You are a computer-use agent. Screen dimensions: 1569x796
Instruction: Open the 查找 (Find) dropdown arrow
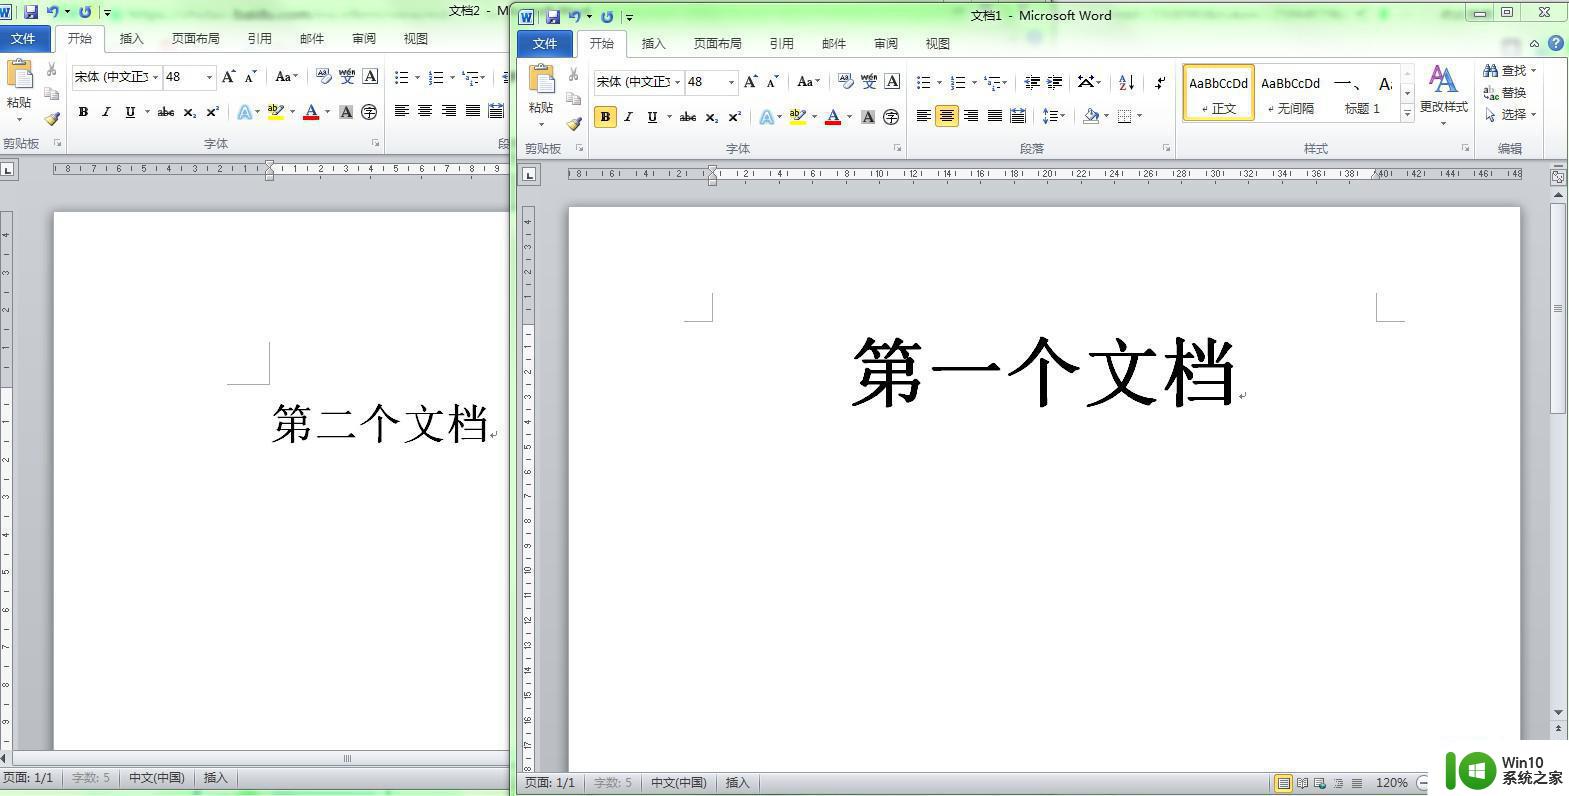point(1533,70)
